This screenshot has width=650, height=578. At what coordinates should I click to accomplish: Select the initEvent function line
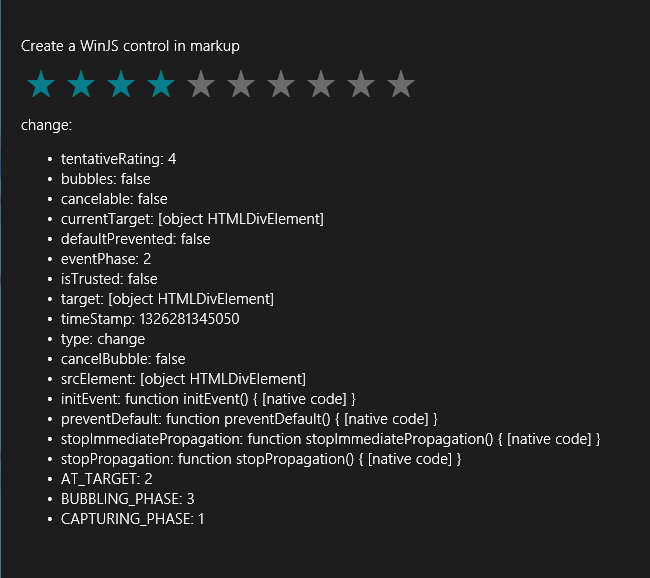click(x=208, y=399)
